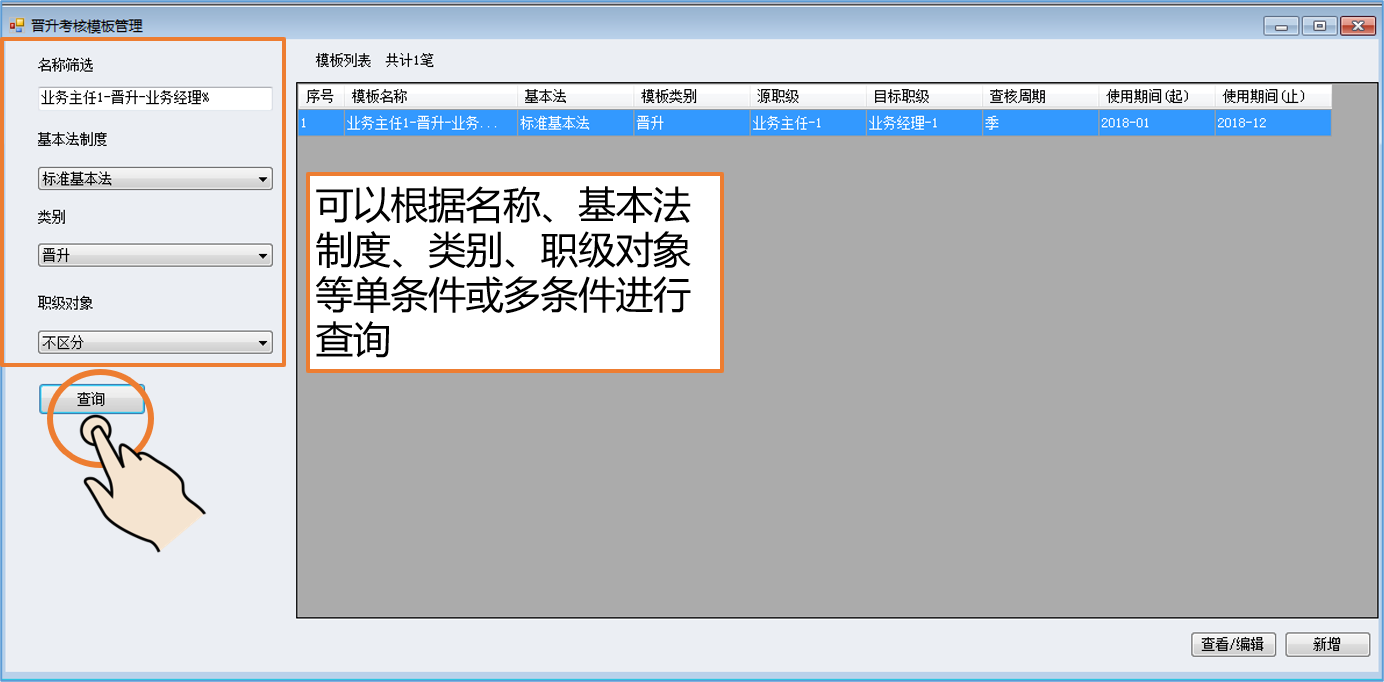Image resolution: width=1384 pixels, height=682 pixels.
Task: Click the 查看/编辑 button
Action: [1233, 645]
